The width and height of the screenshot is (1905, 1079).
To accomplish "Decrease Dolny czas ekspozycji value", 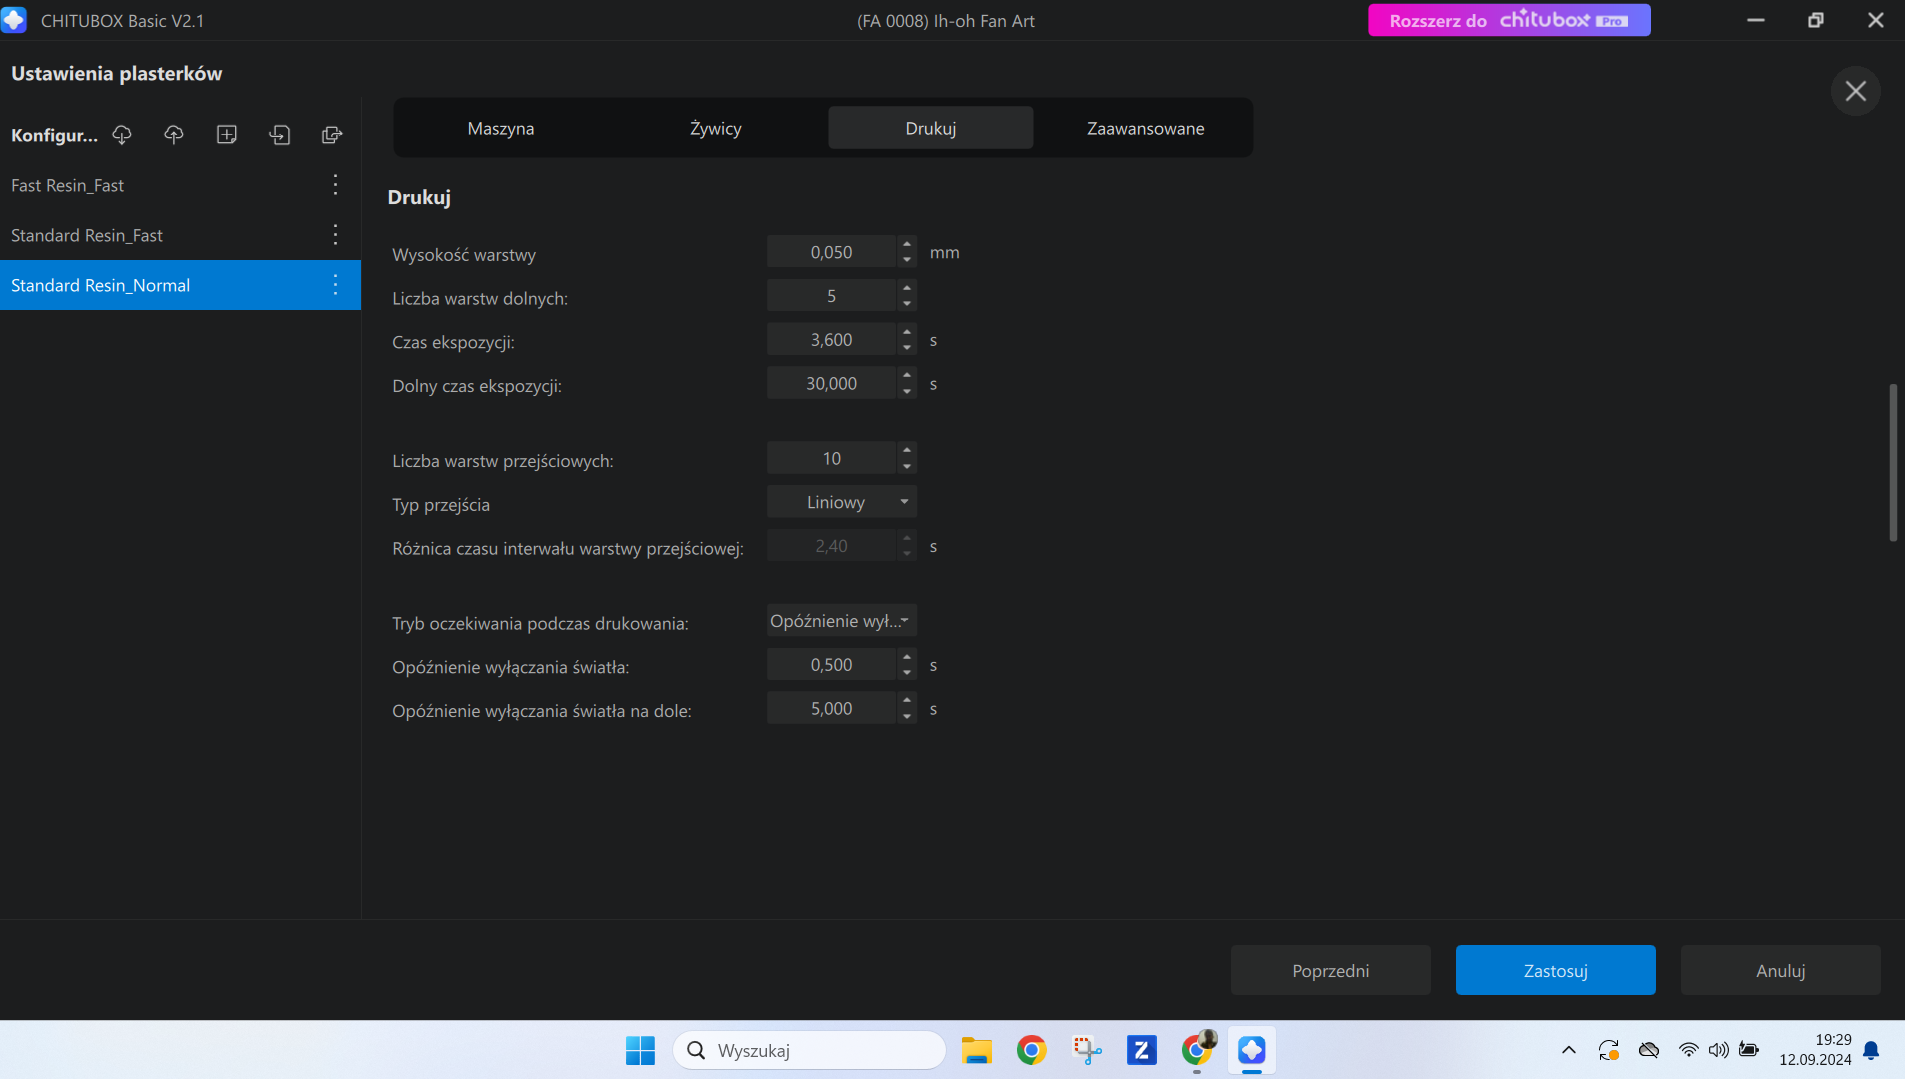I will point(907,391).
